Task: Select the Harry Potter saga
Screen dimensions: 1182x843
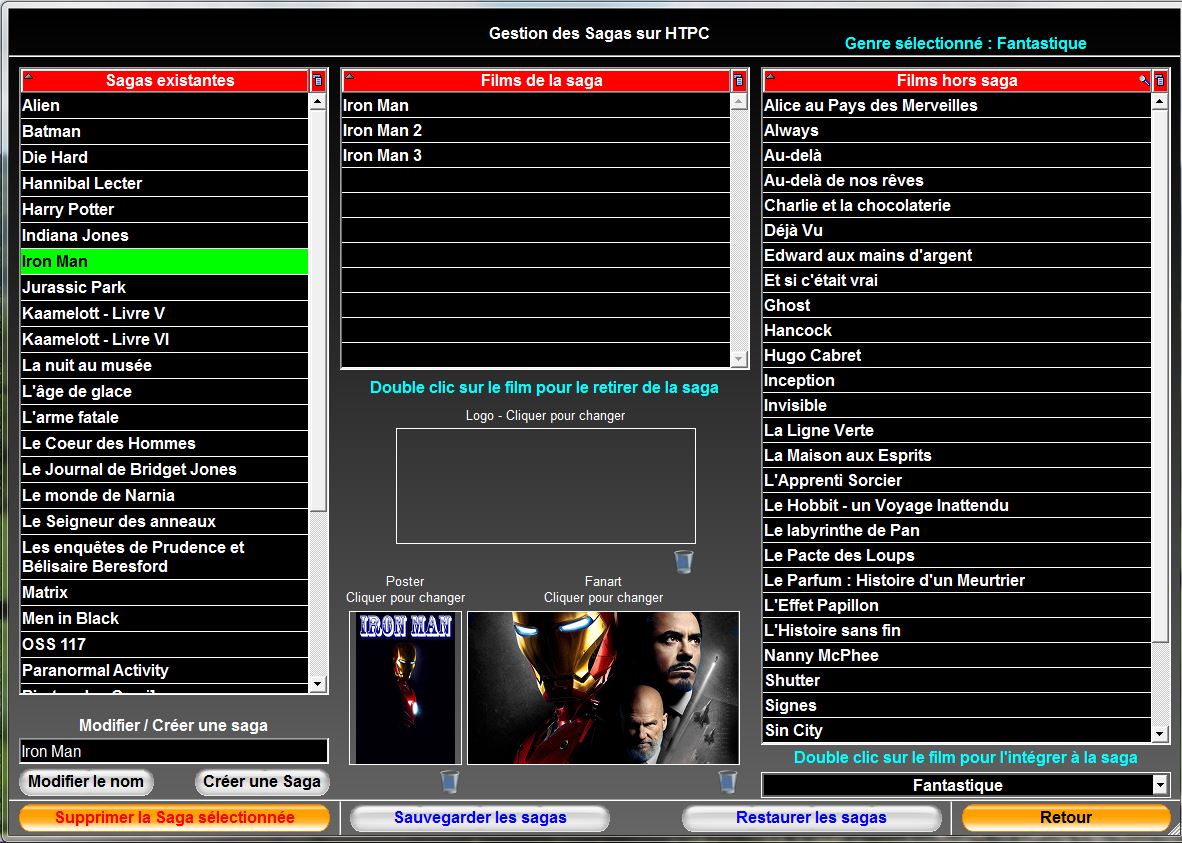Action: coord(164,210)
